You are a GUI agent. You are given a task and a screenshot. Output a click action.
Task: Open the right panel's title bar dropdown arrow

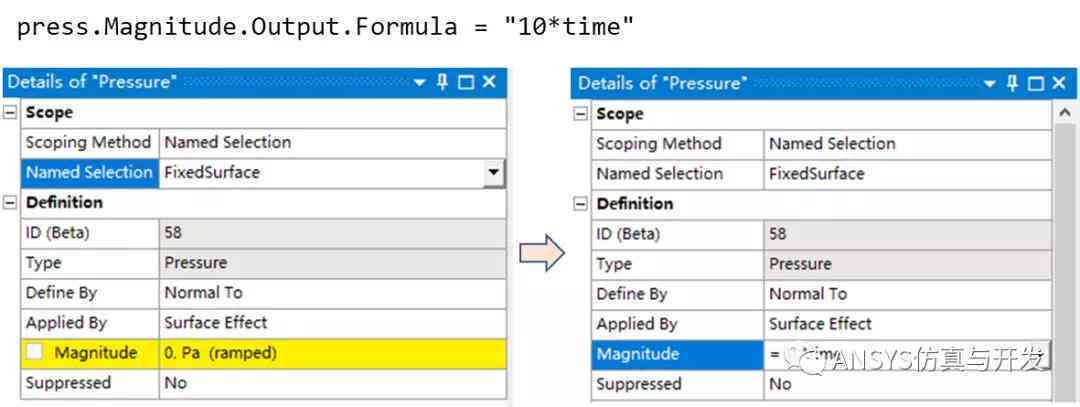click(990, 84)
